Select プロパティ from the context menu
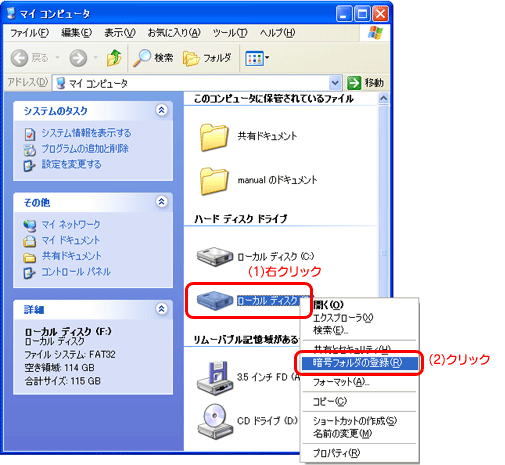 tap(337, 453)
